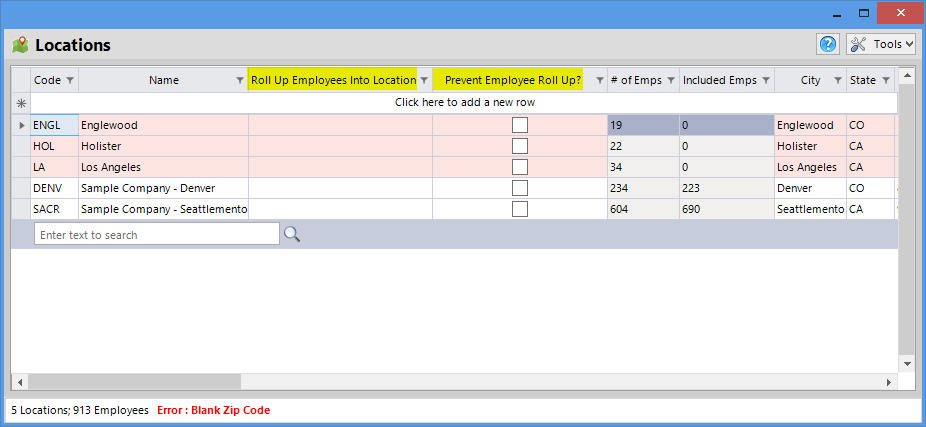This screenshot has width=926, height=427.
Task: Click the horizontal scrollbar thumb
Action: [x=134, y=382]
